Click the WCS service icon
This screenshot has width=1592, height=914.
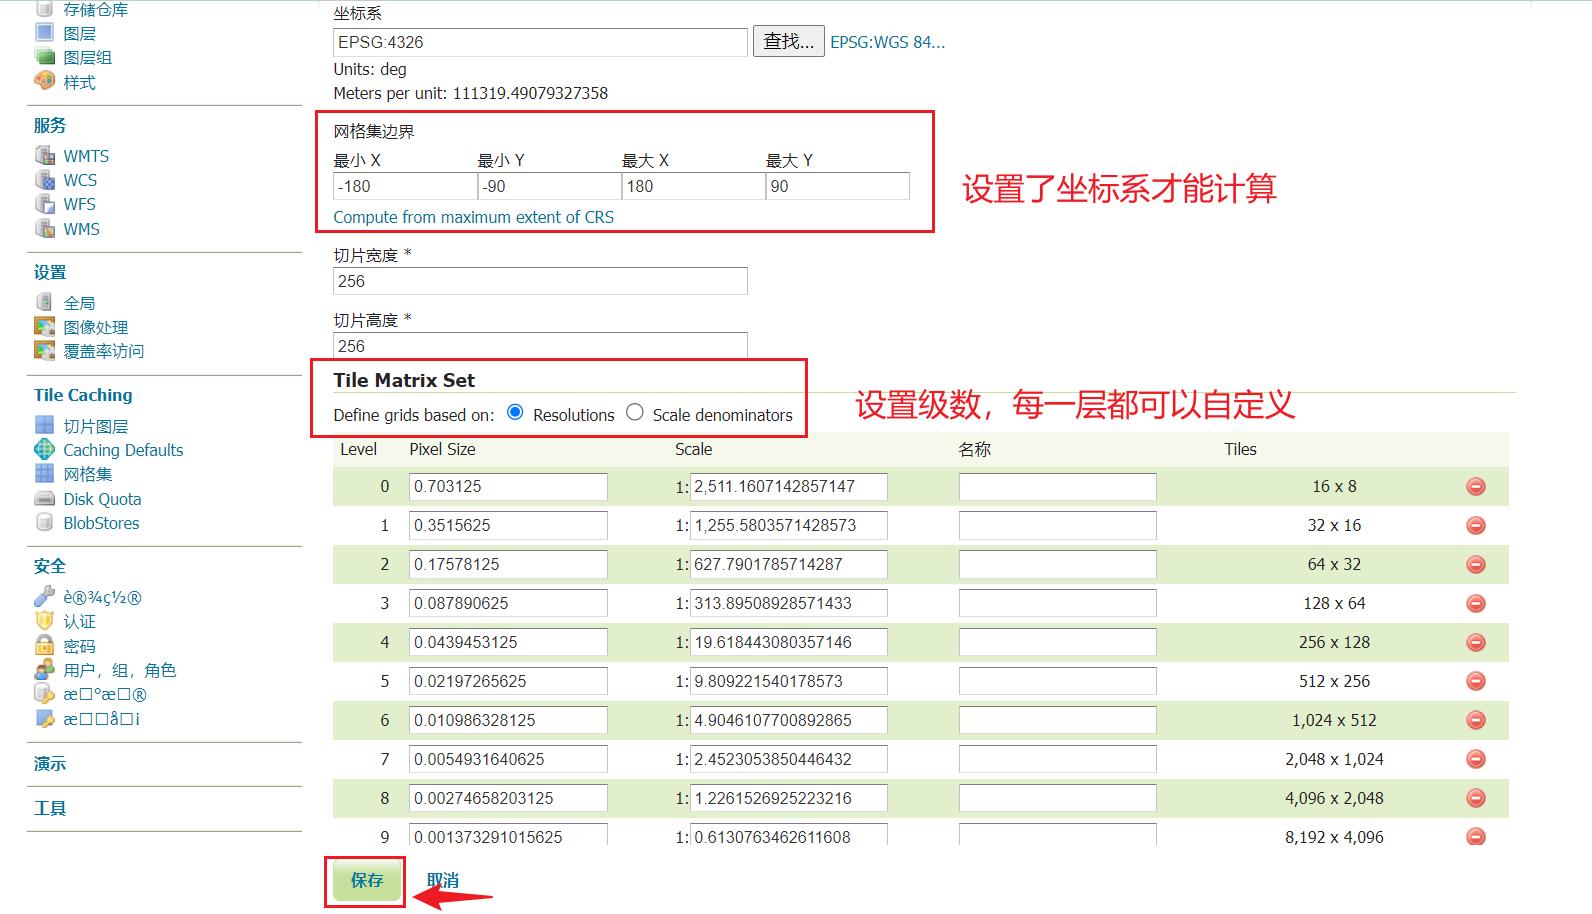[x=44, y=180]
